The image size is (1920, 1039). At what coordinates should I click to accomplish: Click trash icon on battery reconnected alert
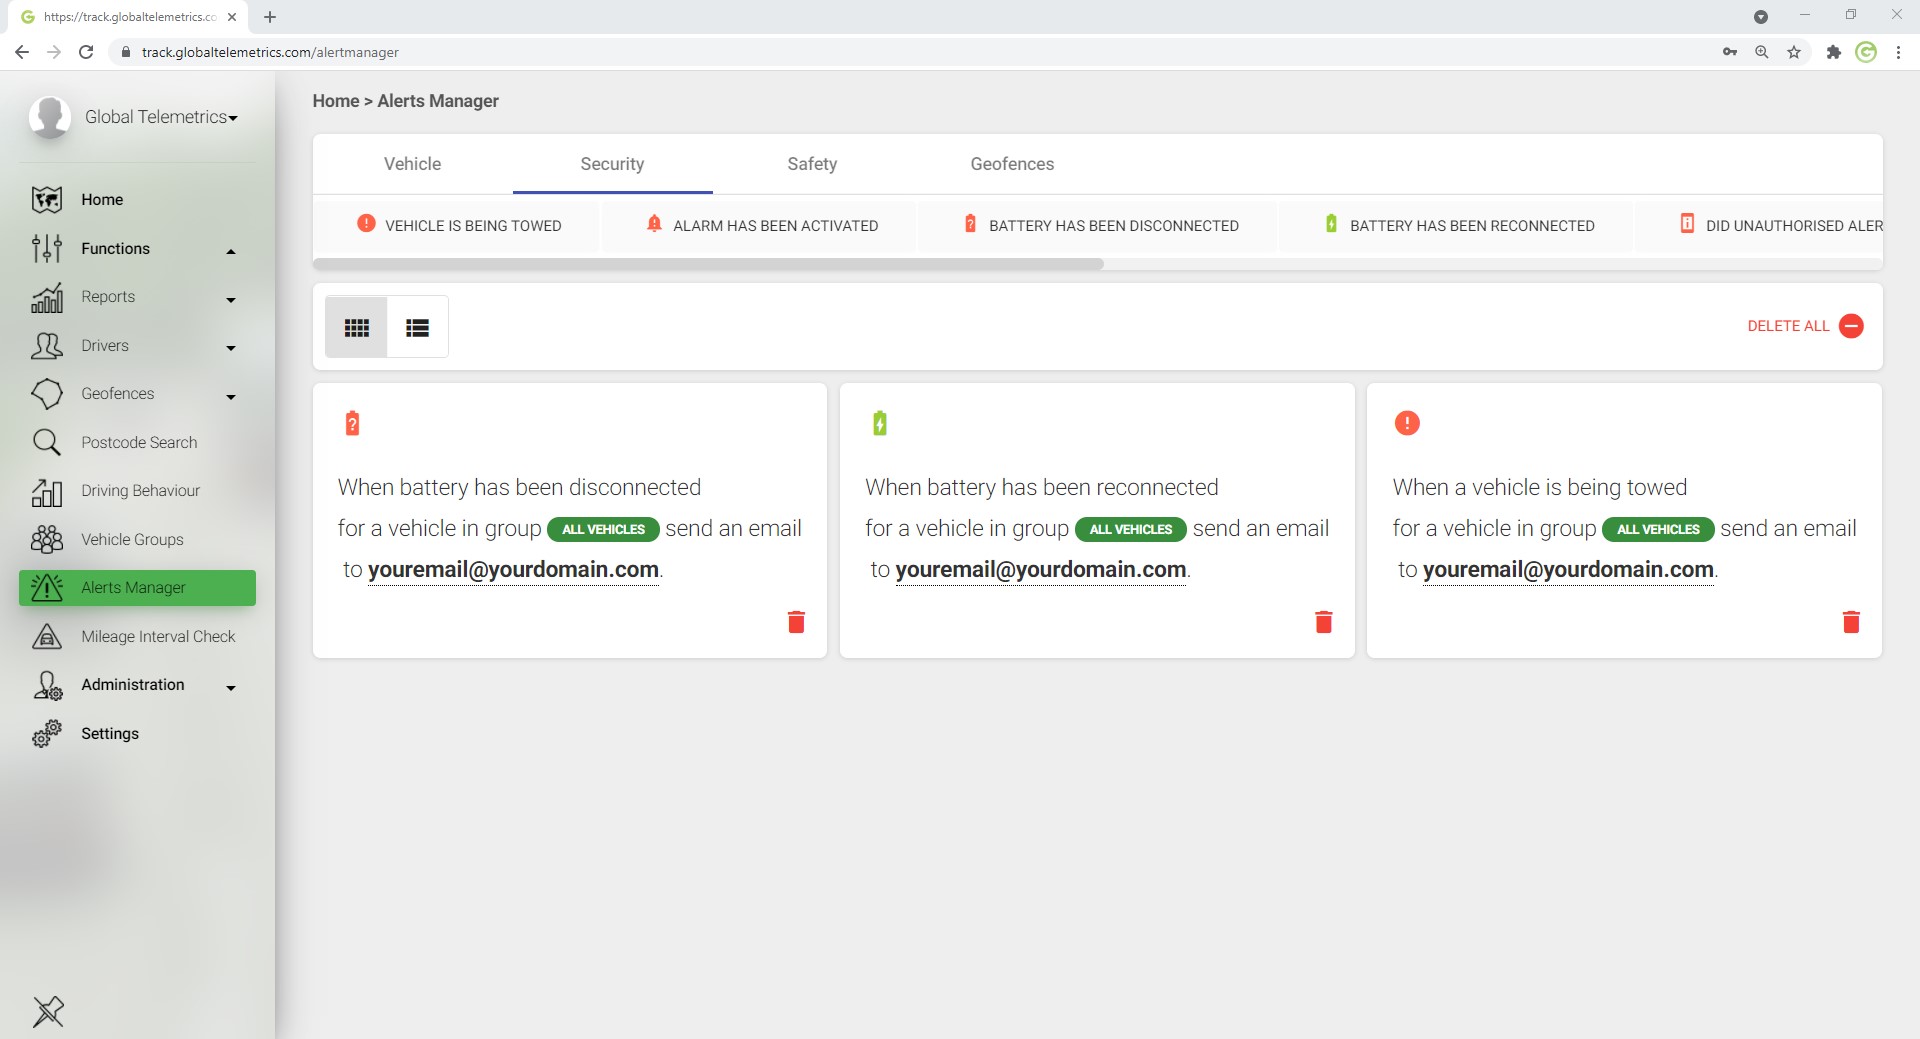(x=1323, y=622)
